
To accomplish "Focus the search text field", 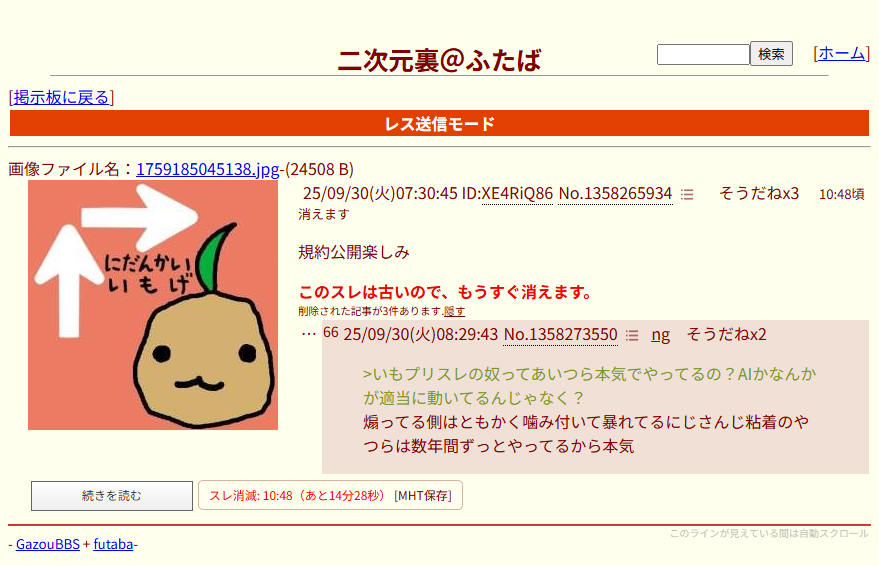I will tap(703, 54).
